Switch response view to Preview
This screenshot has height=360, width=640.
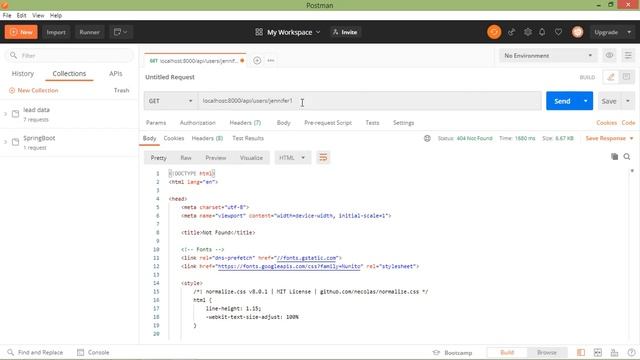point(216,158)
